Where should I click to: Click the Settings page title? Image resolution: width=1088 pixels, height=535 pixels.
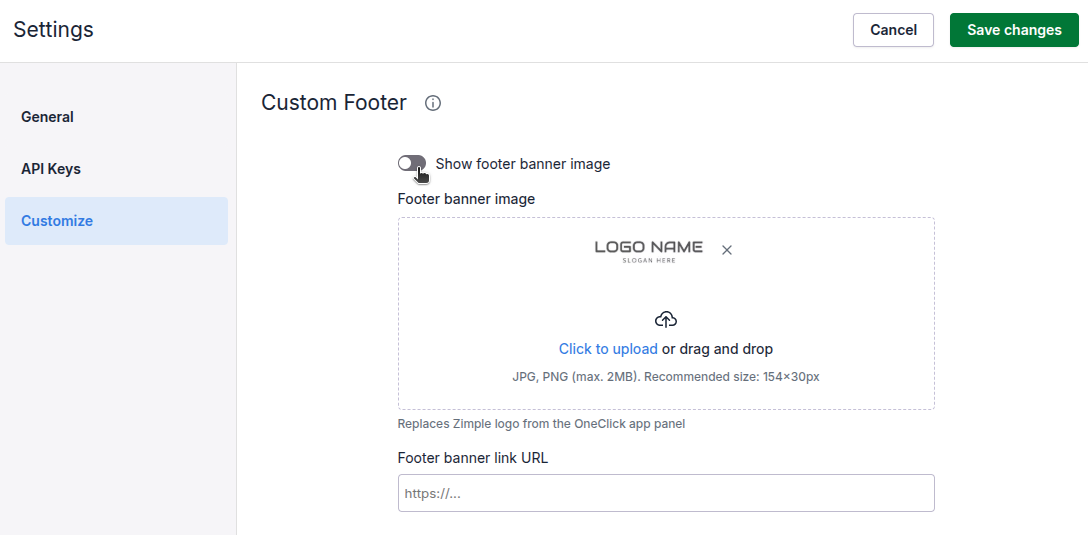click(53, 30)
